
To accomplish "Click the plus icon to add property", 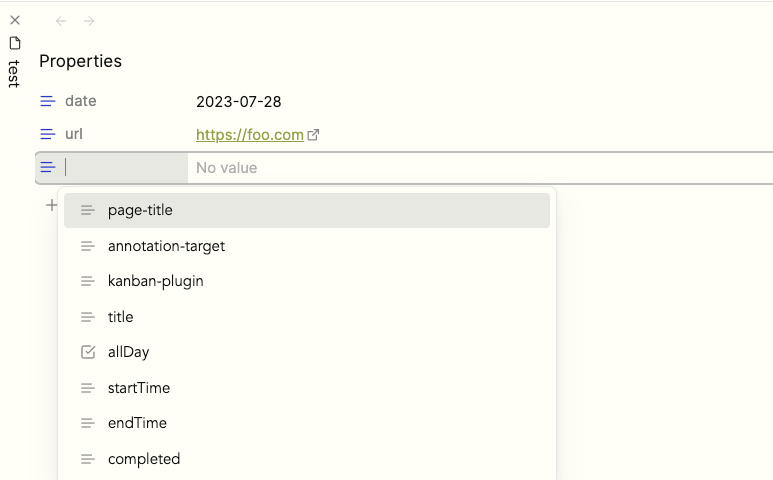I will click(51, 205).
